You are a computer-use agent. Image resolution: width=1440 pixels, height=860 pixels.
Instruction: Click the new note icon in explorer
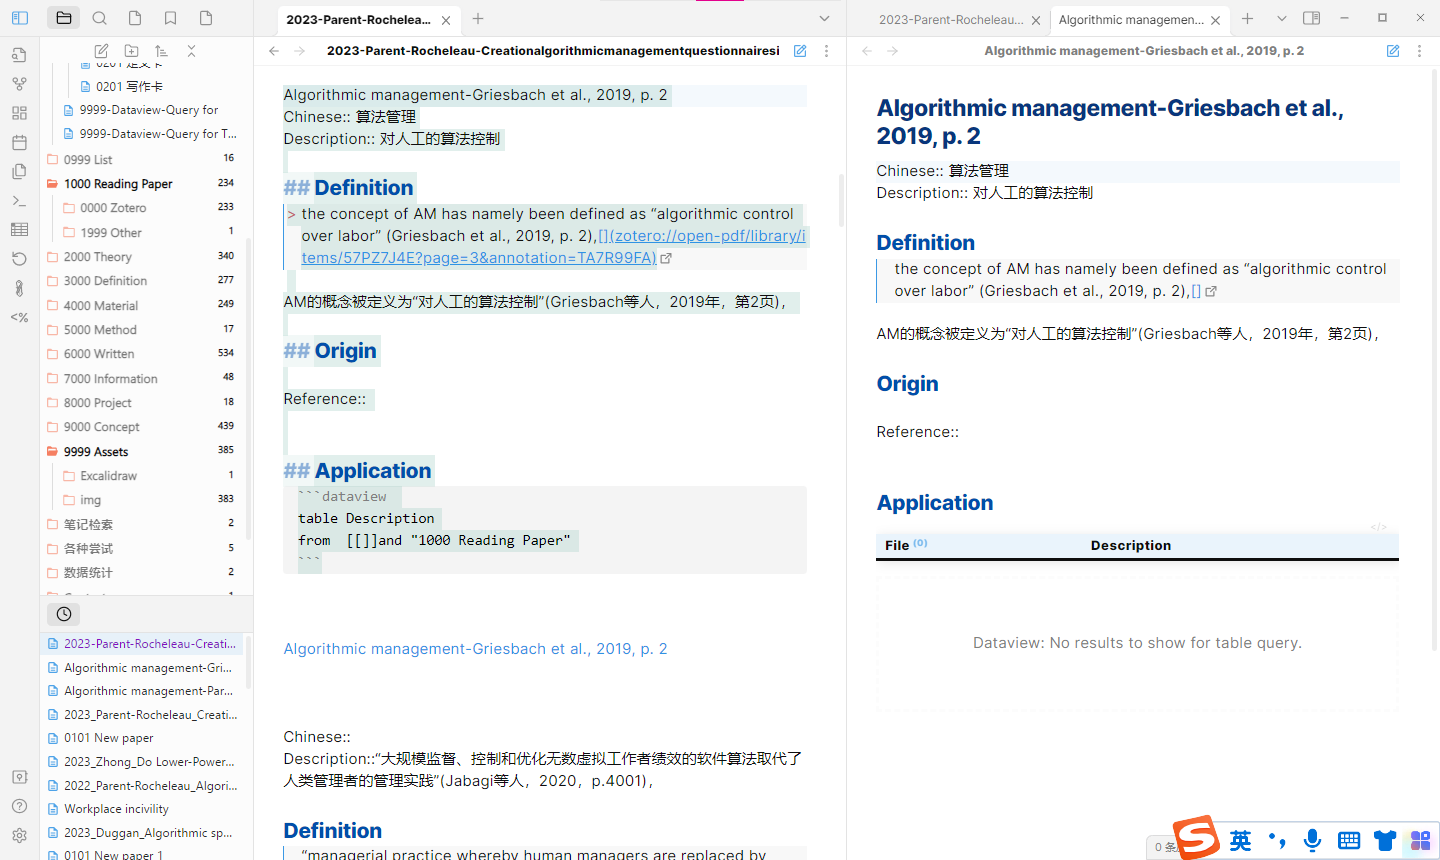[x=101, y=51]
